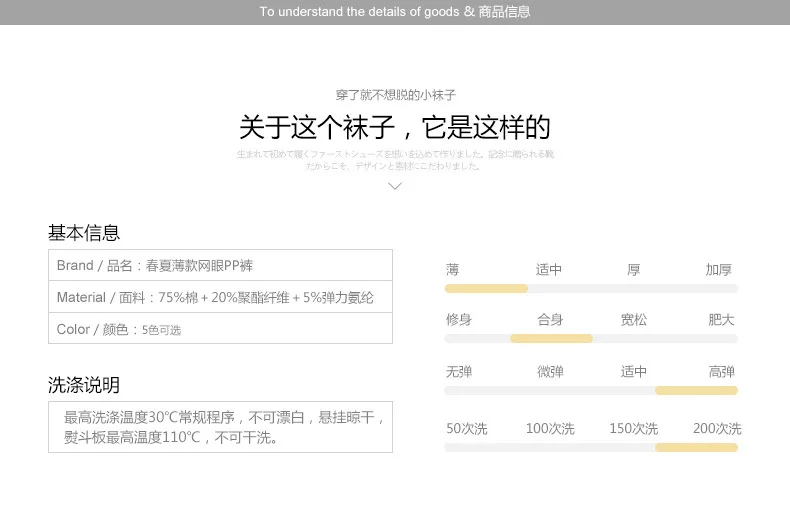Image resolution: width=790 pixels, height=518 pixels.
Task: Click the Color / 颜色 row
Action: (220, 329)
